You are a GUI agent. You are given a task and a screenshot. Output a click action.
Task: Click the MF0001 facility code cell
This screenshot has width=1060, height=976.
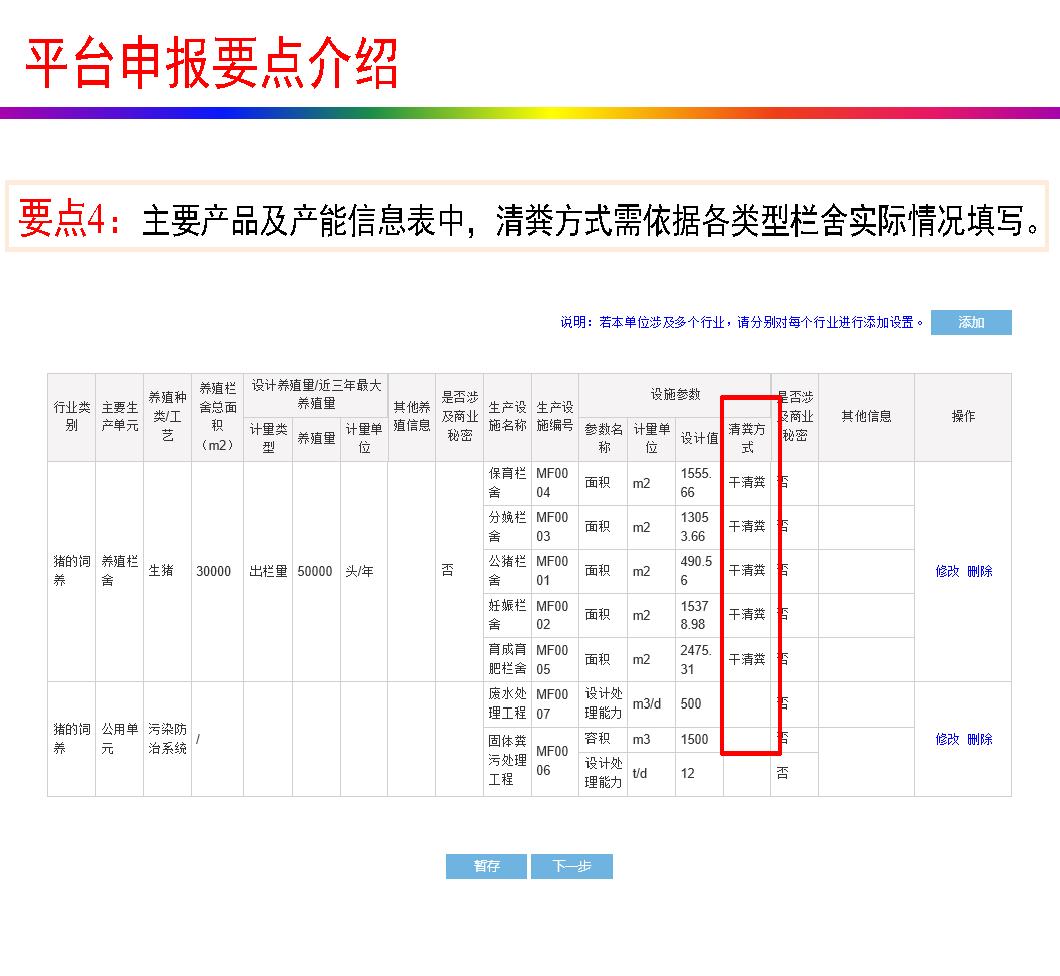pyautogui.click(x=551, y=571)
